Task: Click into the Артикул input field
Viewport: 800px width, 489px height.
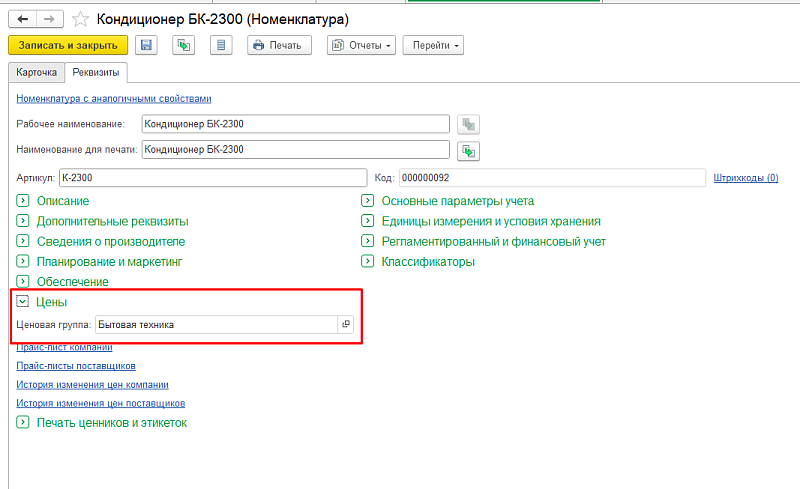Action: pyautogui.click(x=212, y=177)
